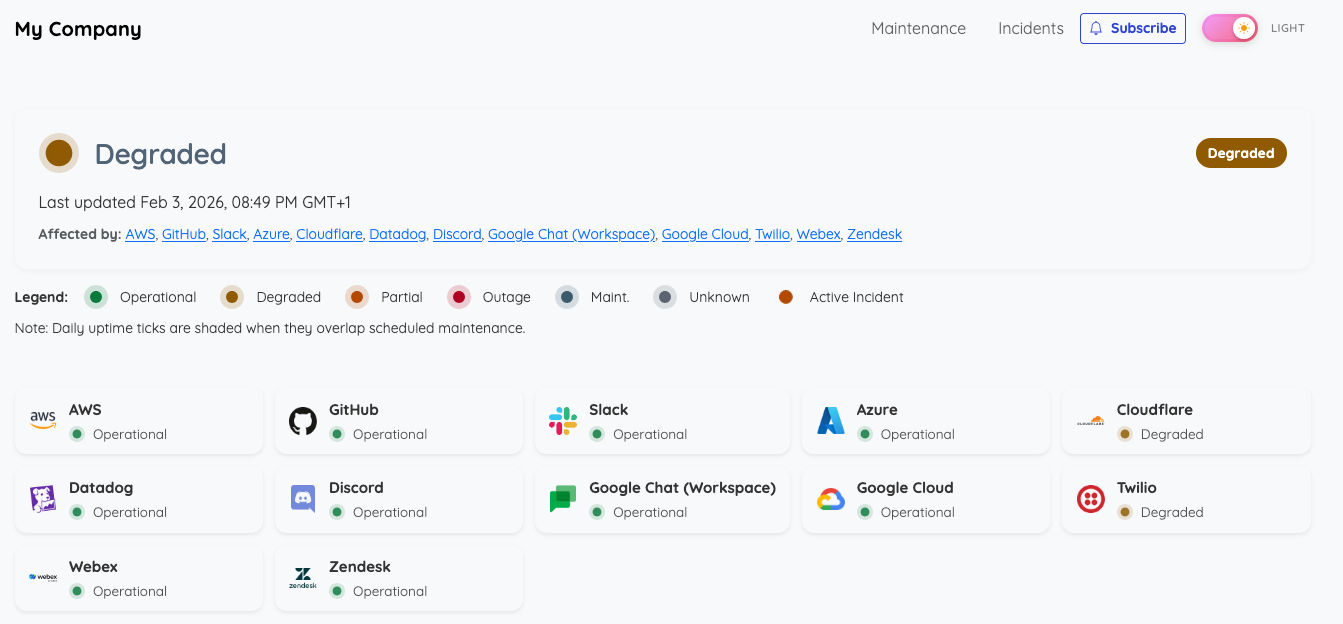This screenshot has width=1343, height=624.
Task: Click the Outage red status dot
Action: 459,297
